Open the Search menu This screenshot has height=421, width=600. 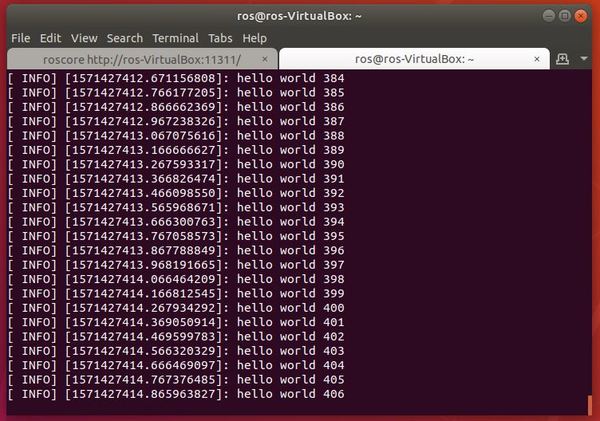coord(125,38)
